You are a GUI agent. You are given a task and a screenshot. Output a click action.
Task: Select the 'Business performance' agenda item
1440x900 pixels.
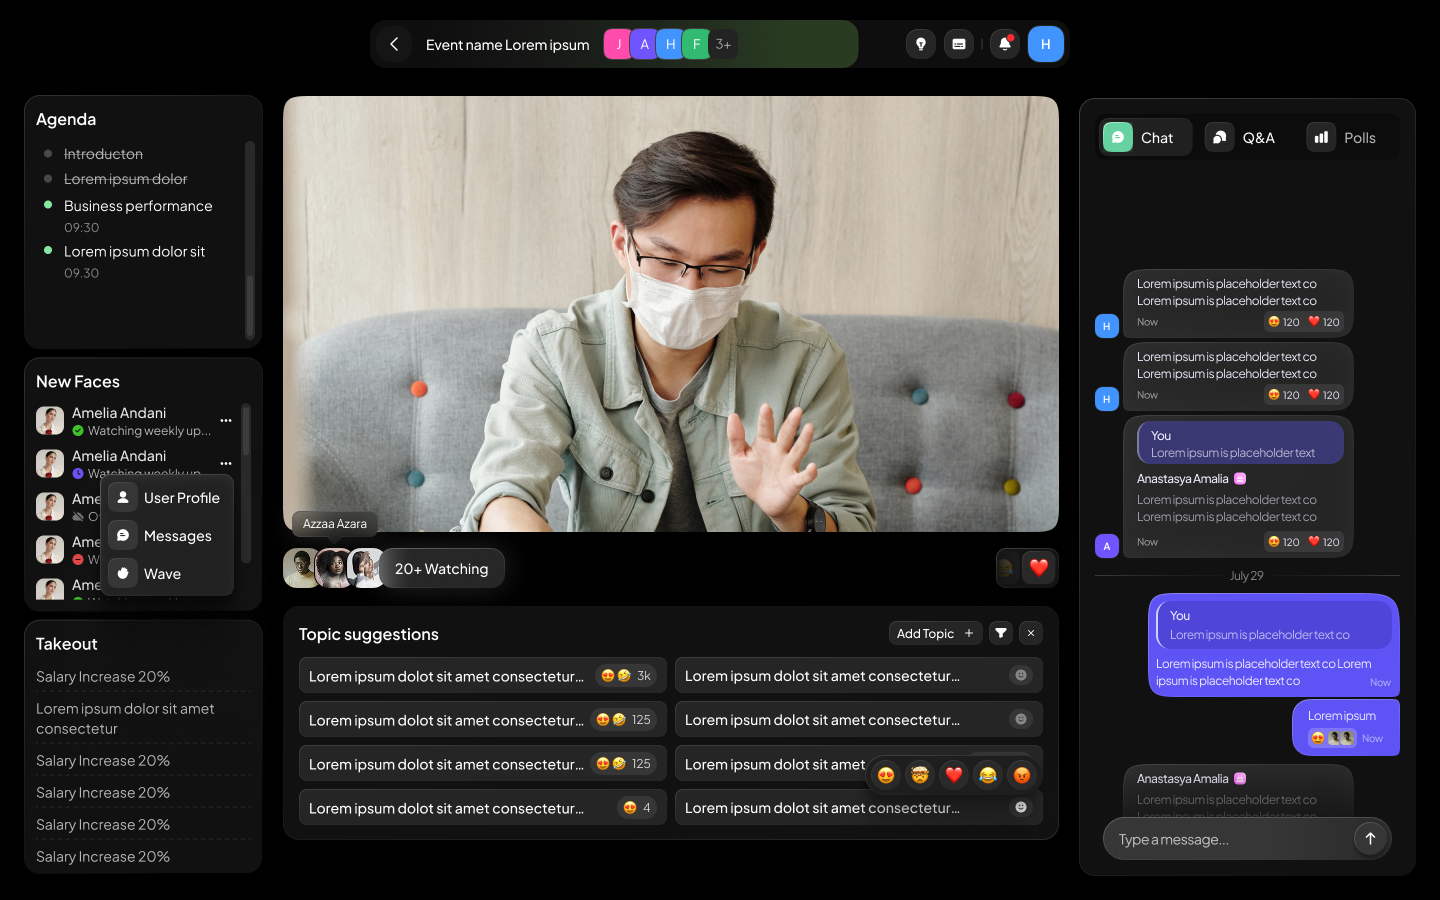[x=138, y=206]
